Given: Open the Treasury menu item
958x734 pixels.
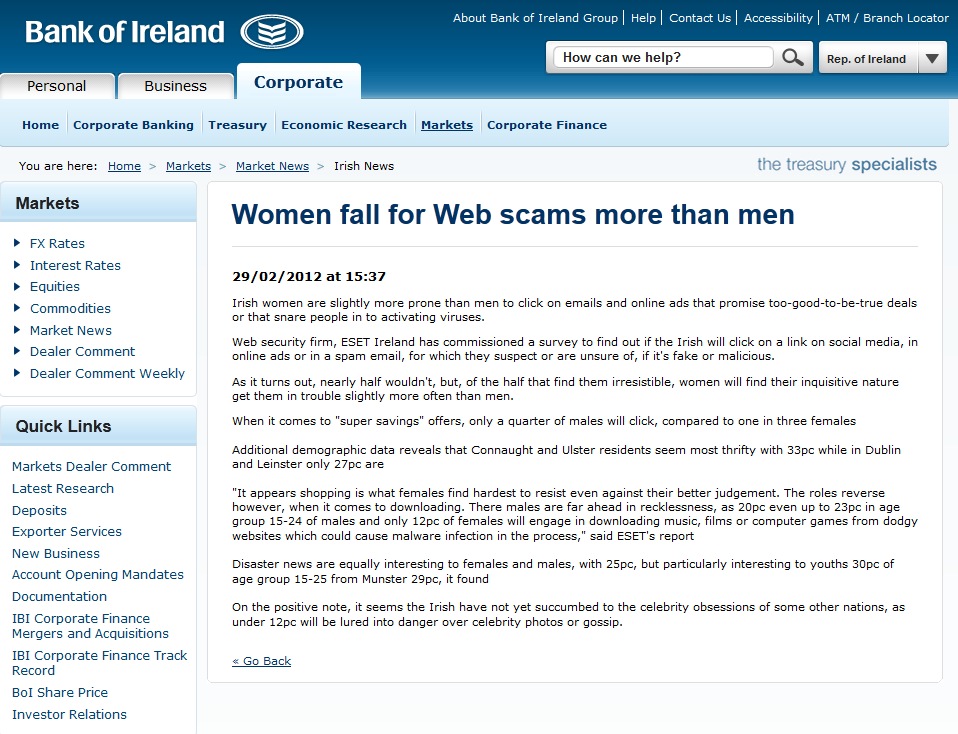Looking at the screenshot, I should pos(237,125).
